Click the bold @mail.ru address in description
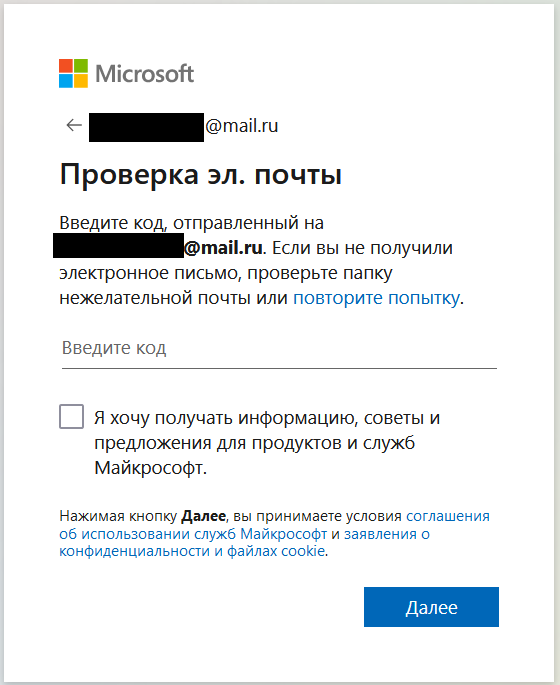The image size is (560, 685). point(223,248)
